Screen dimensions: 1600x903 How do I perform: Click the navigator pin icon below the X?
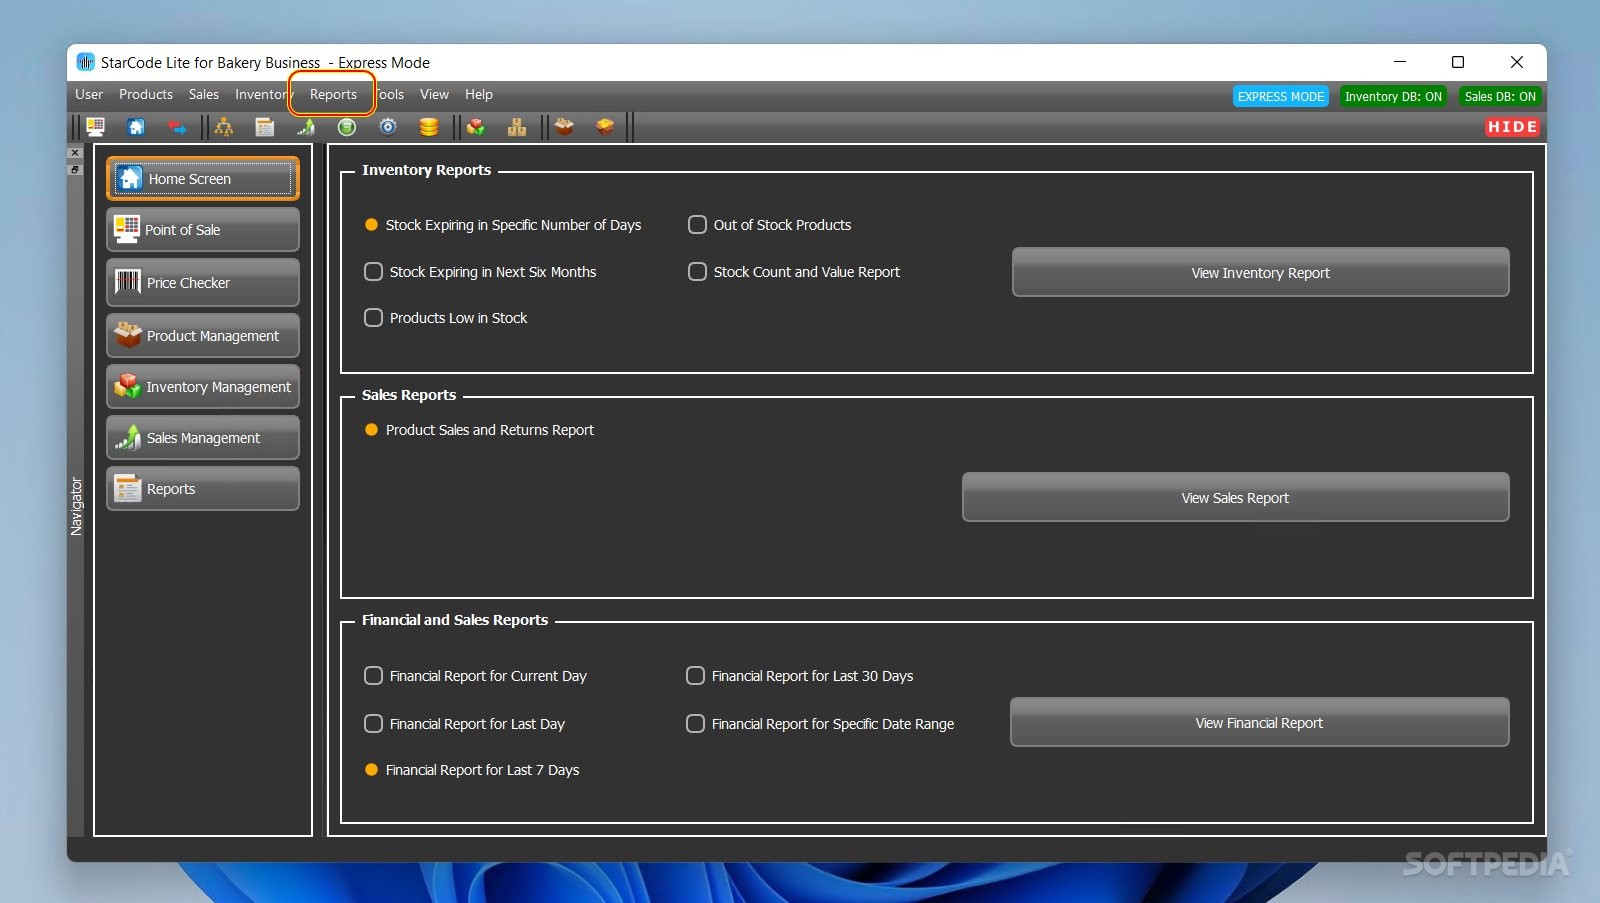75,170
